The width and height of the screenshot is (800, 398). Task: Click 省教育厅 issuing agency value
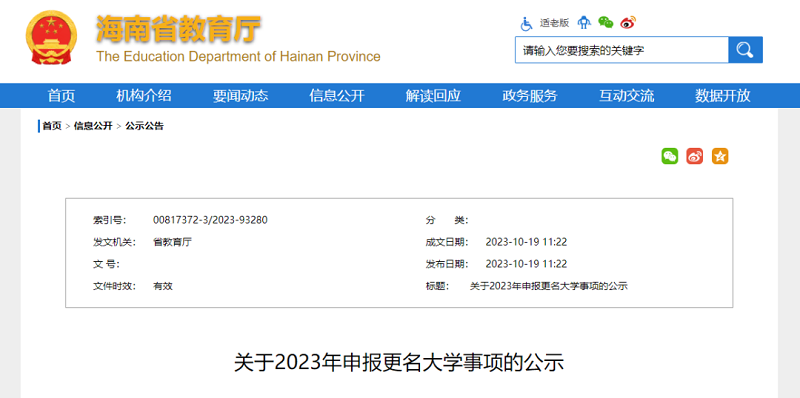tap(172, 242)
